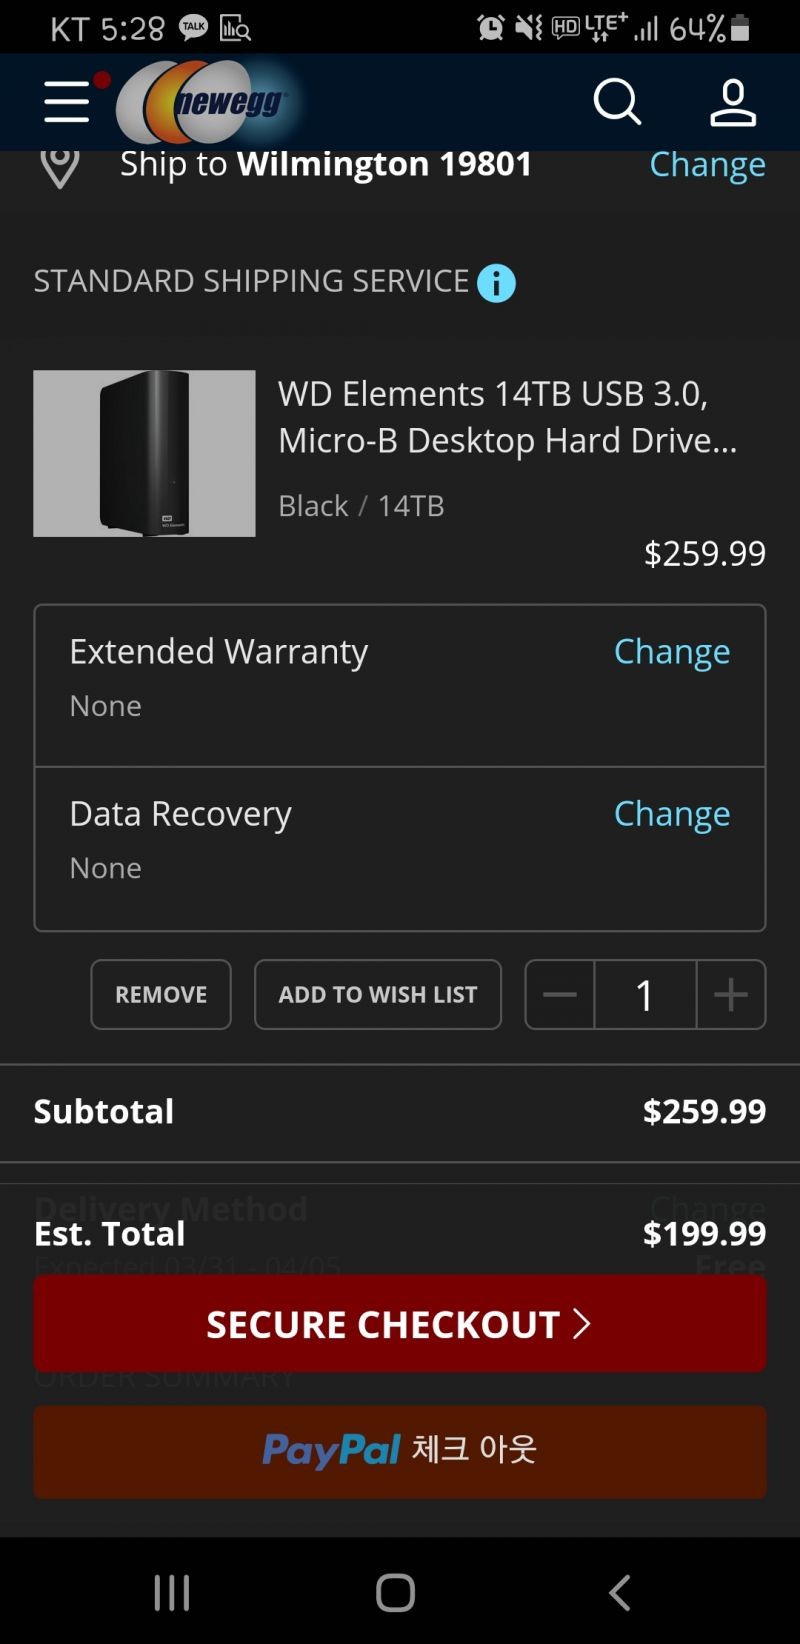Remove the WD Elements drive from cart
800x1644 pixels.
click(161, 994)
